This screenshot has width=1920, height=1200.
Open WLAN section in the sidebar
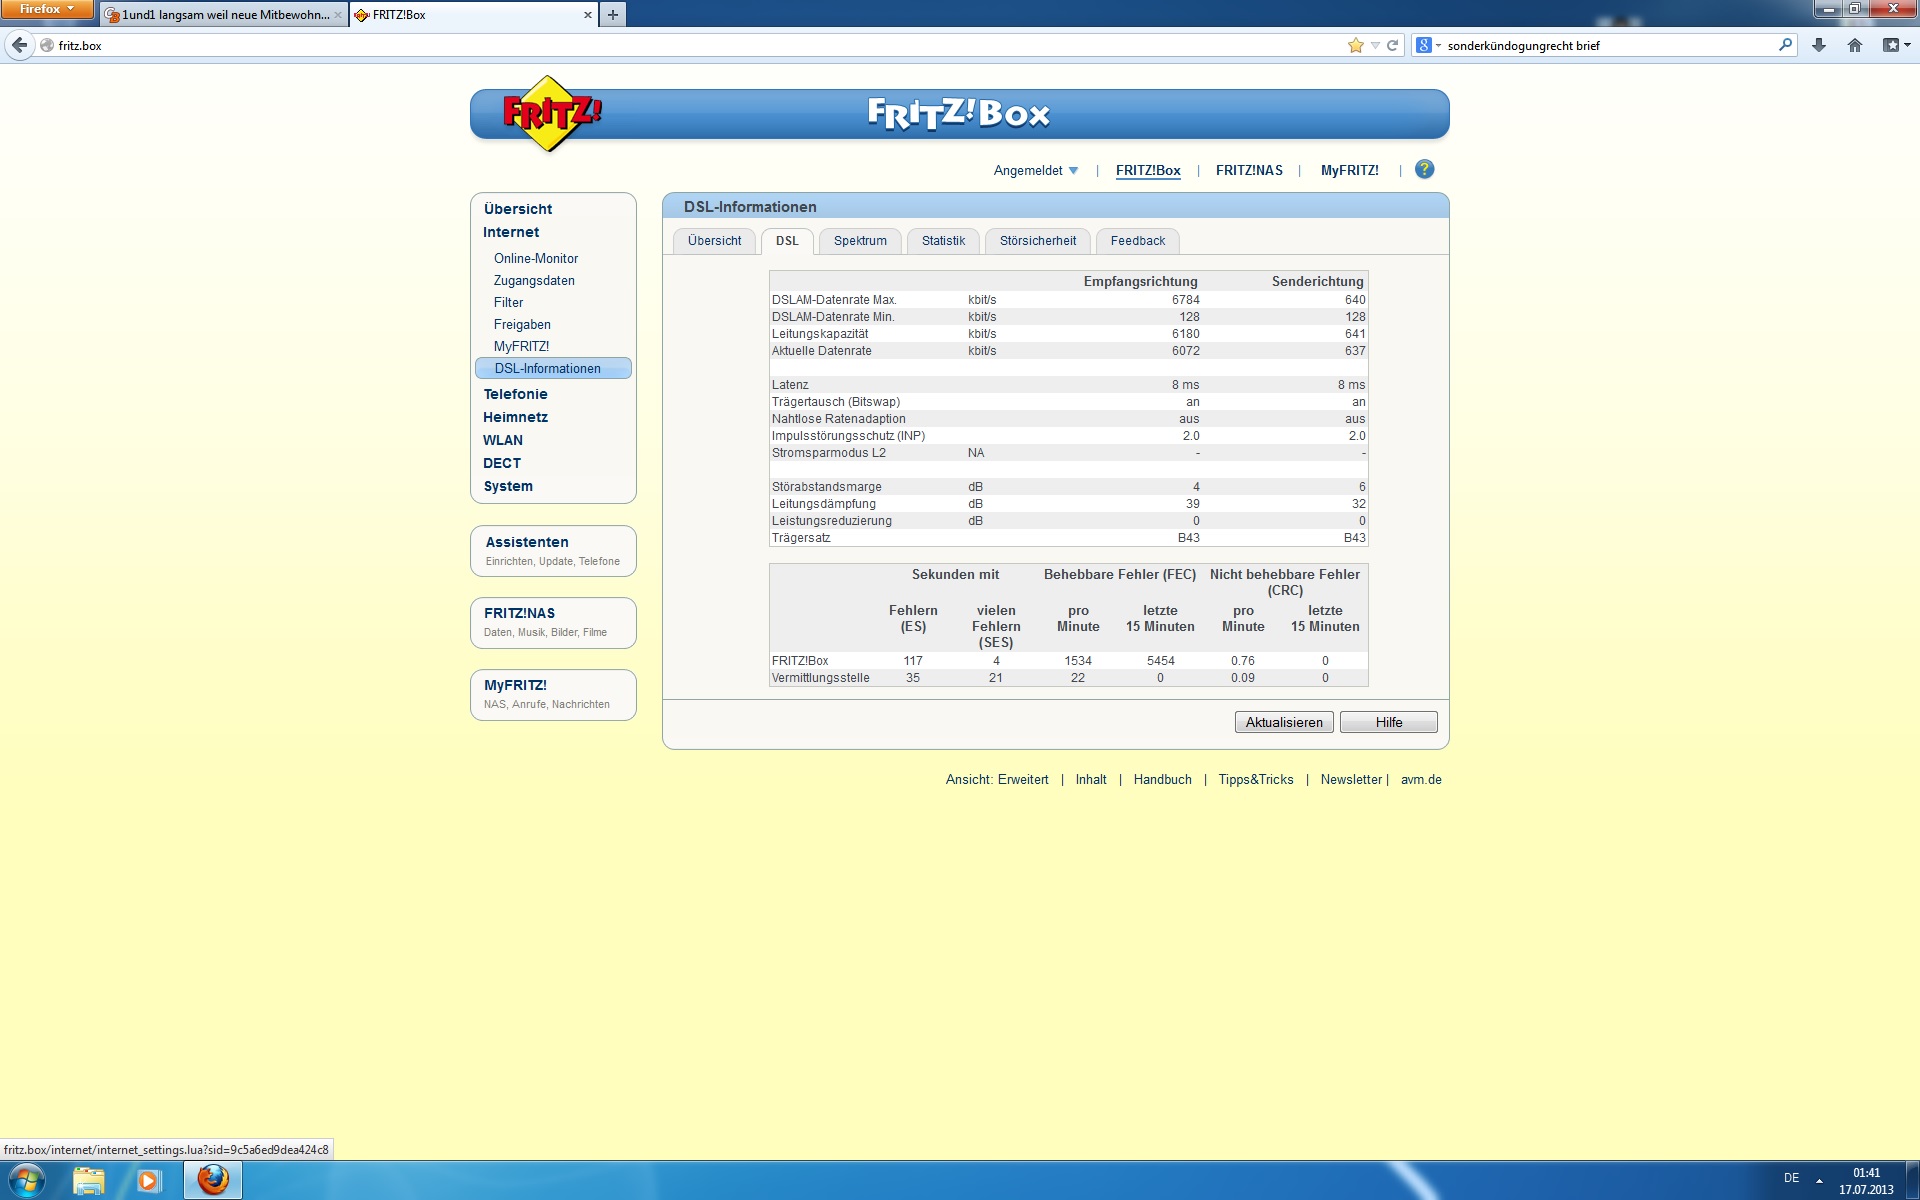point(502,440)
